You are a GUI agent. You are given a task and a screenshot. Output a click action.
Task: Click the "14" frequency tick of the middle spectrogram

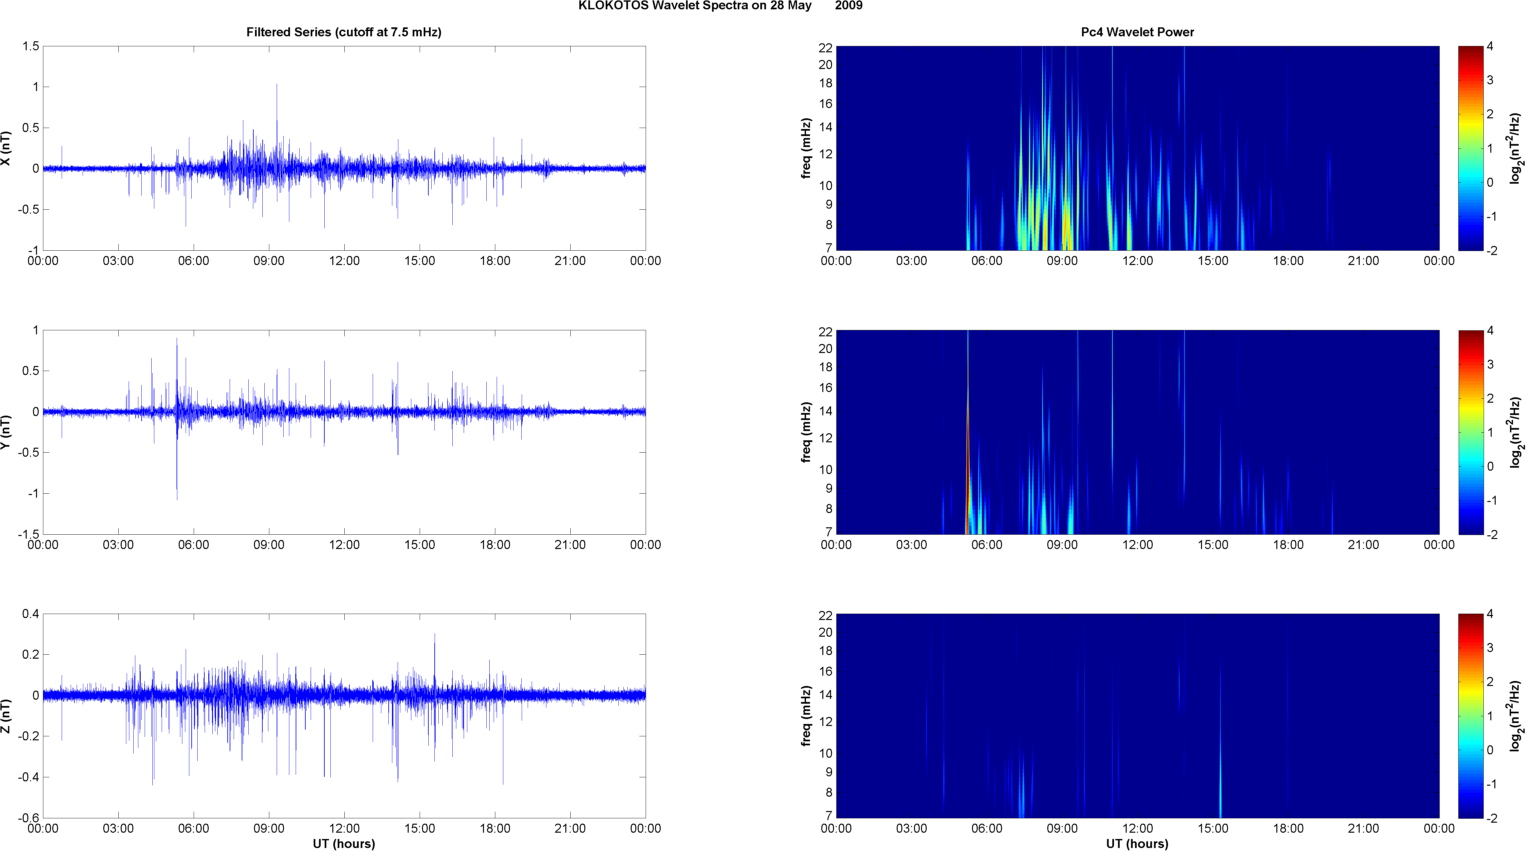(826, 411)
